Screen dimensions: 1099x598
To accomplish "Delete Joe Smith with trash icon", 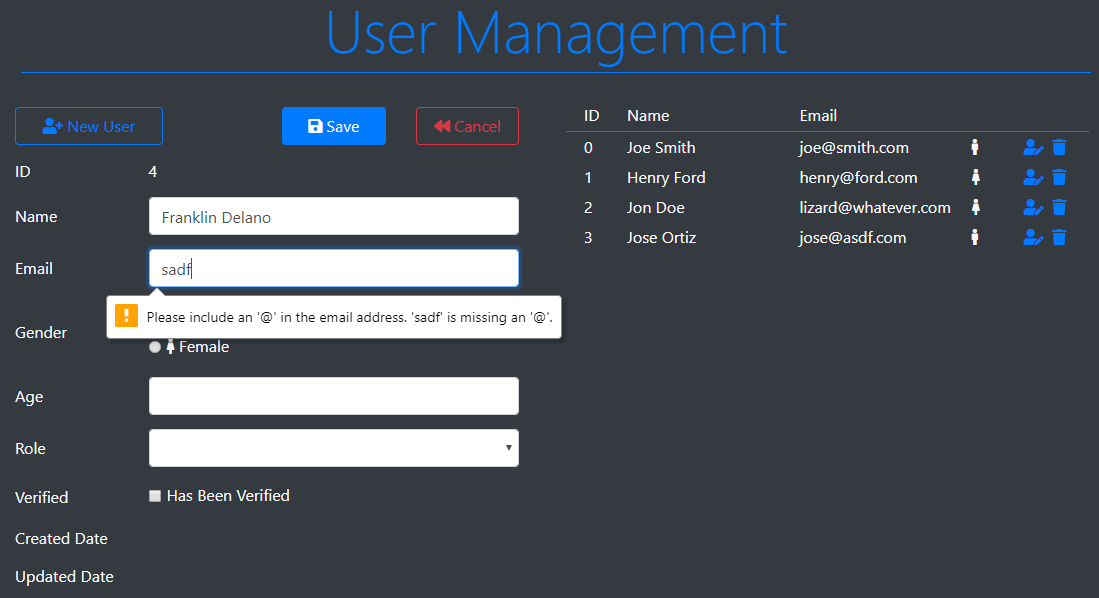I will tap(1060, 148).
